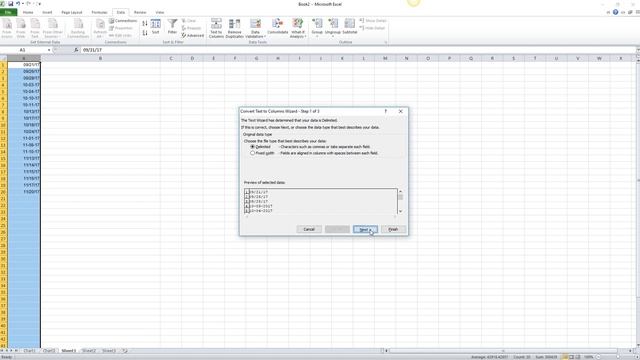Click the preview pane scroll up arrow
This screenshot has width=640, height=360.
click(x=400, y=191)
